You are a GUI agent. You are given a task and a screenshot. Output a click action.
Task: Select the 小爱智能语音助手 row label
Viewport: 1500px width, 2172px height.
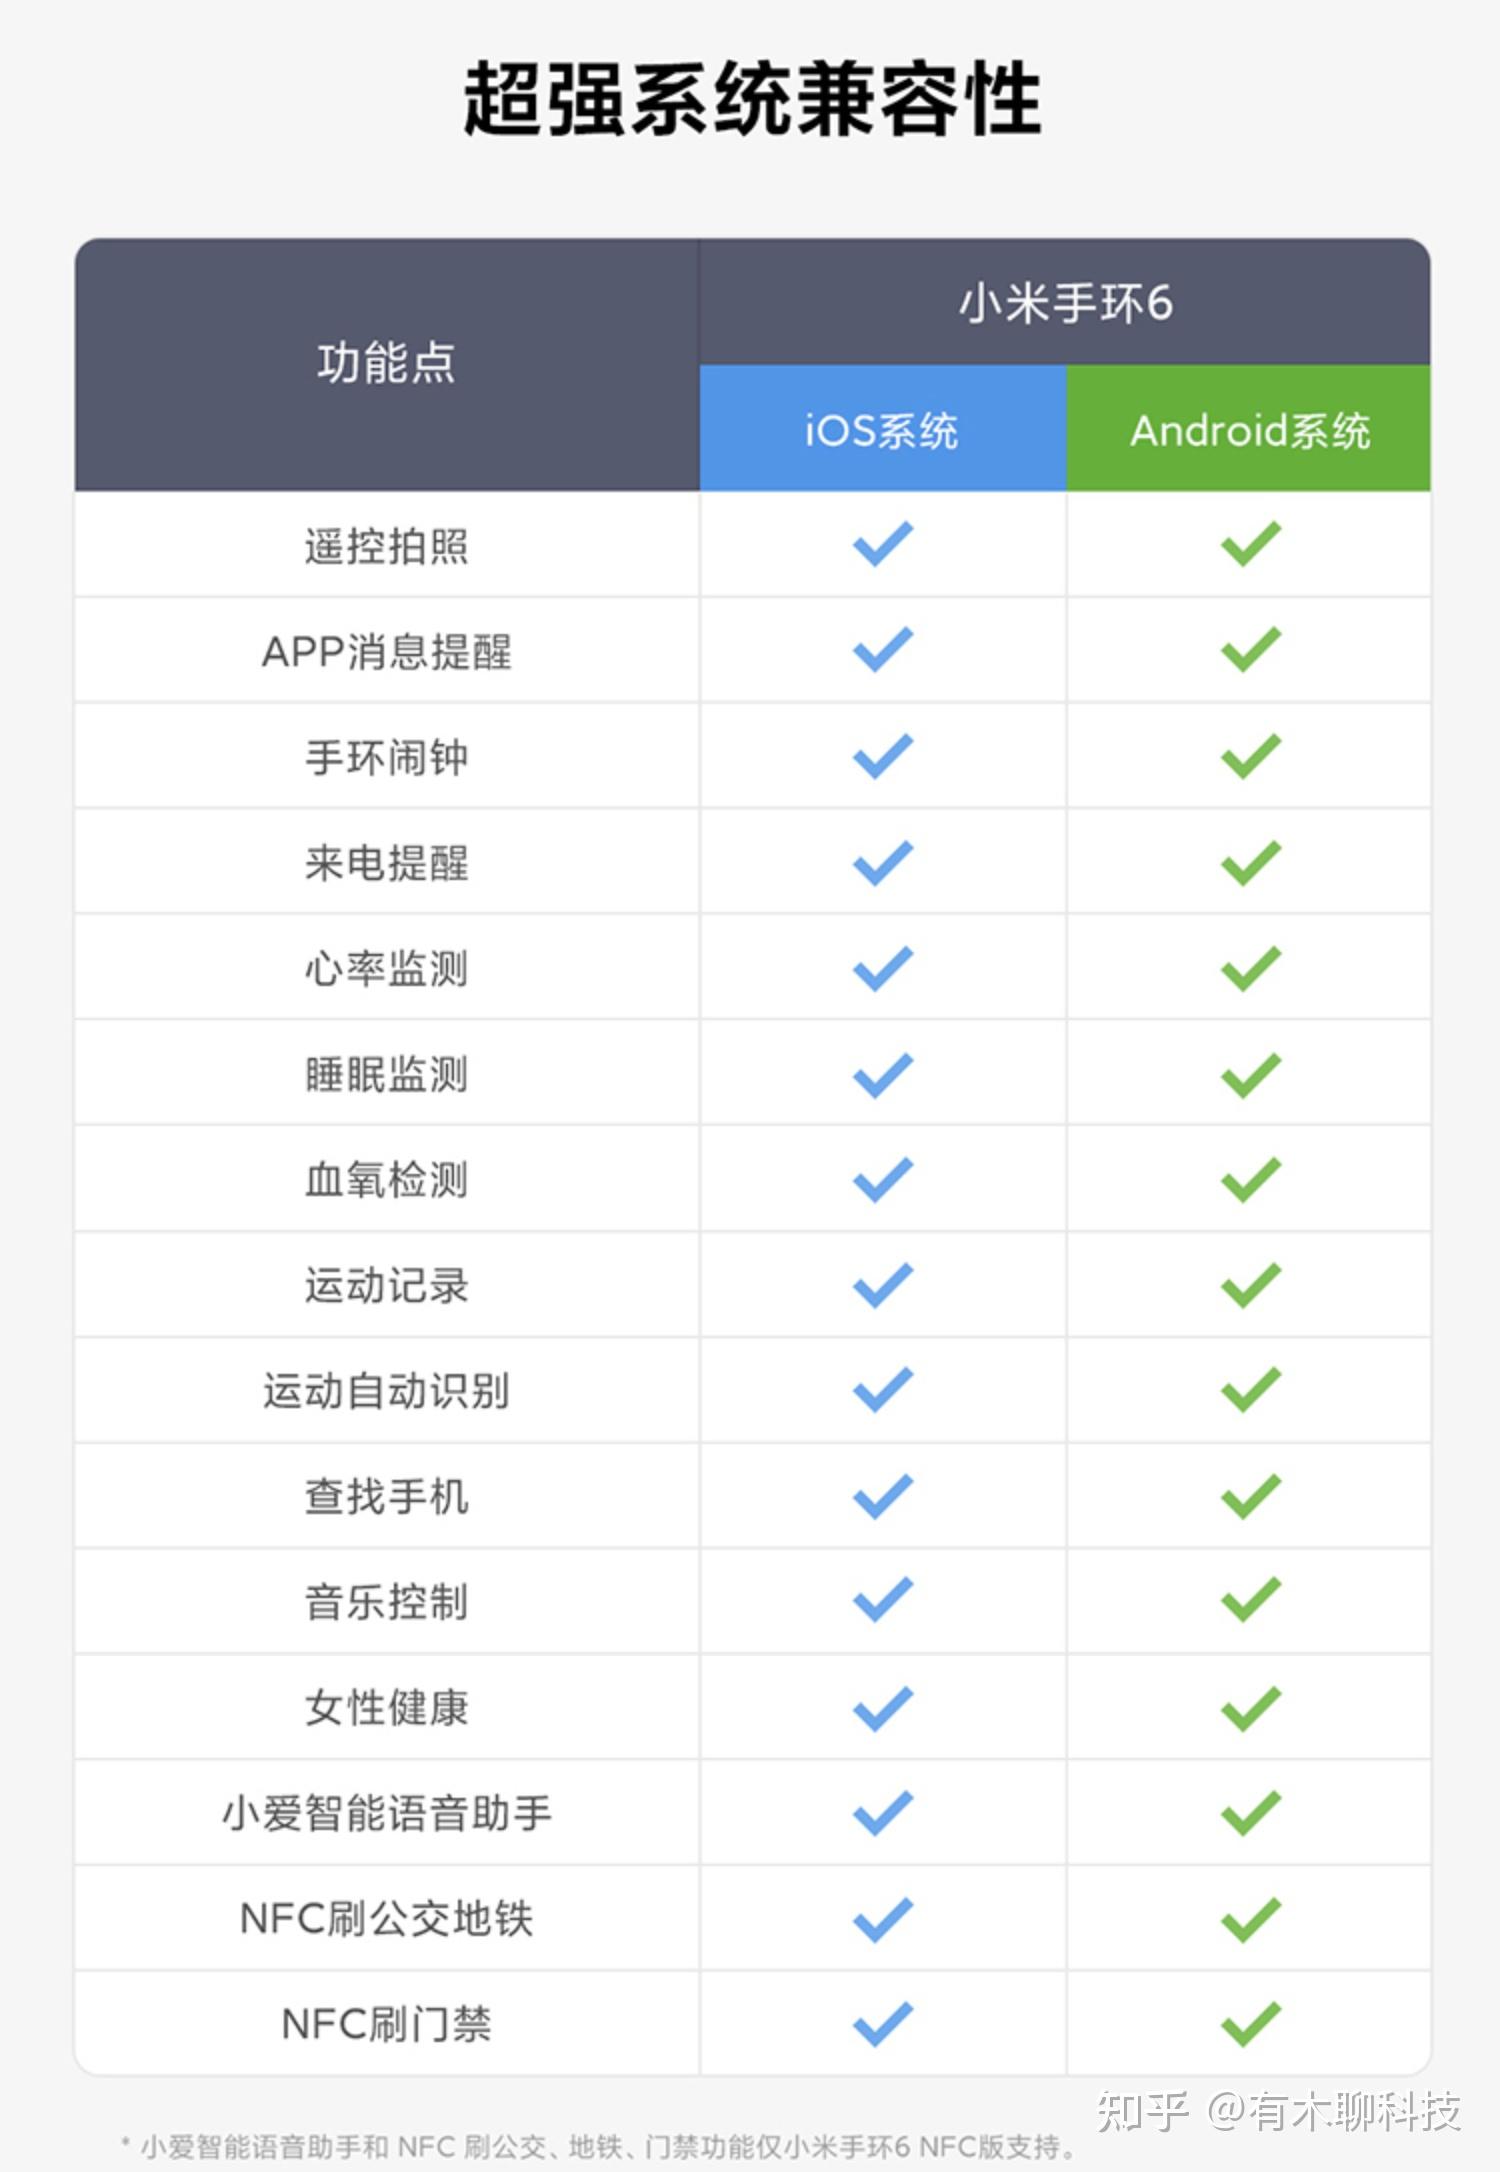pyautogui.click(x=387, y=1813)
